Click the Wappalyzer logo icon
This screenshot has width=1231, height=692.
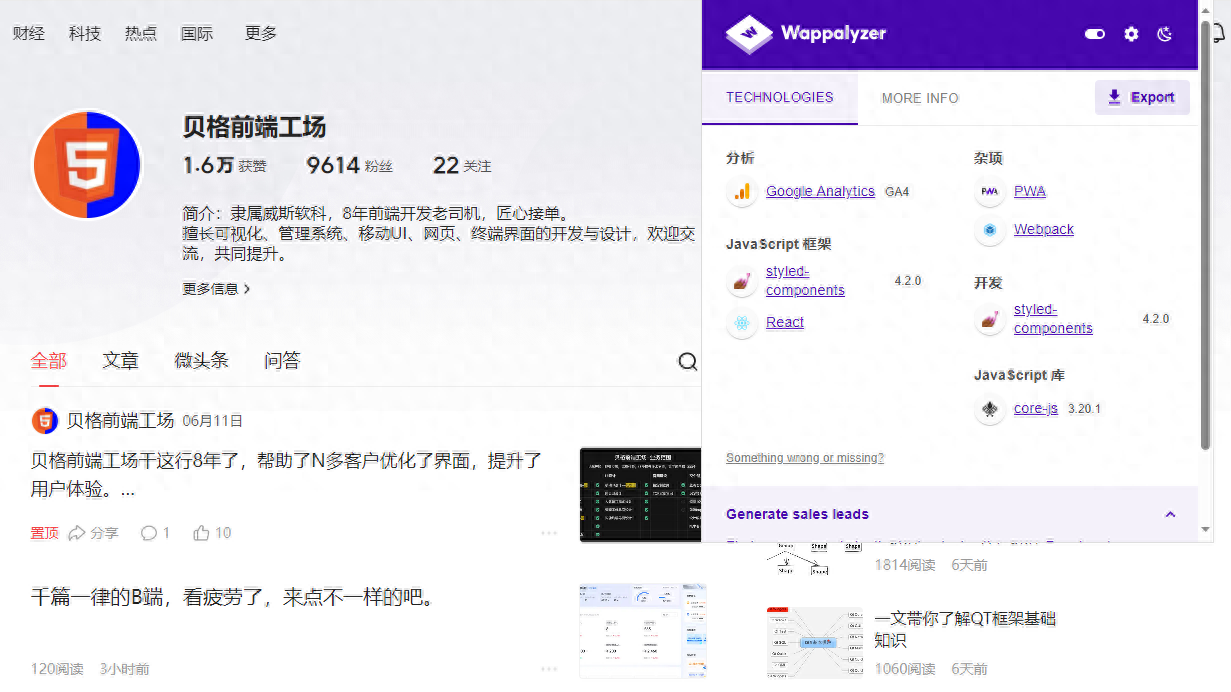tap(750, 34)
